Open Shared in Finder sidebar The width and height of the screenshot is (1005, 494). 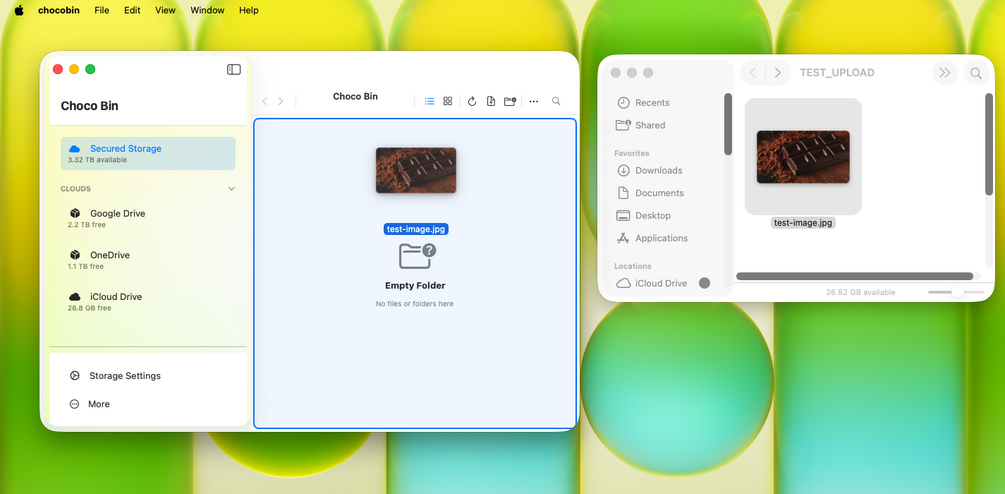[641, 125]
